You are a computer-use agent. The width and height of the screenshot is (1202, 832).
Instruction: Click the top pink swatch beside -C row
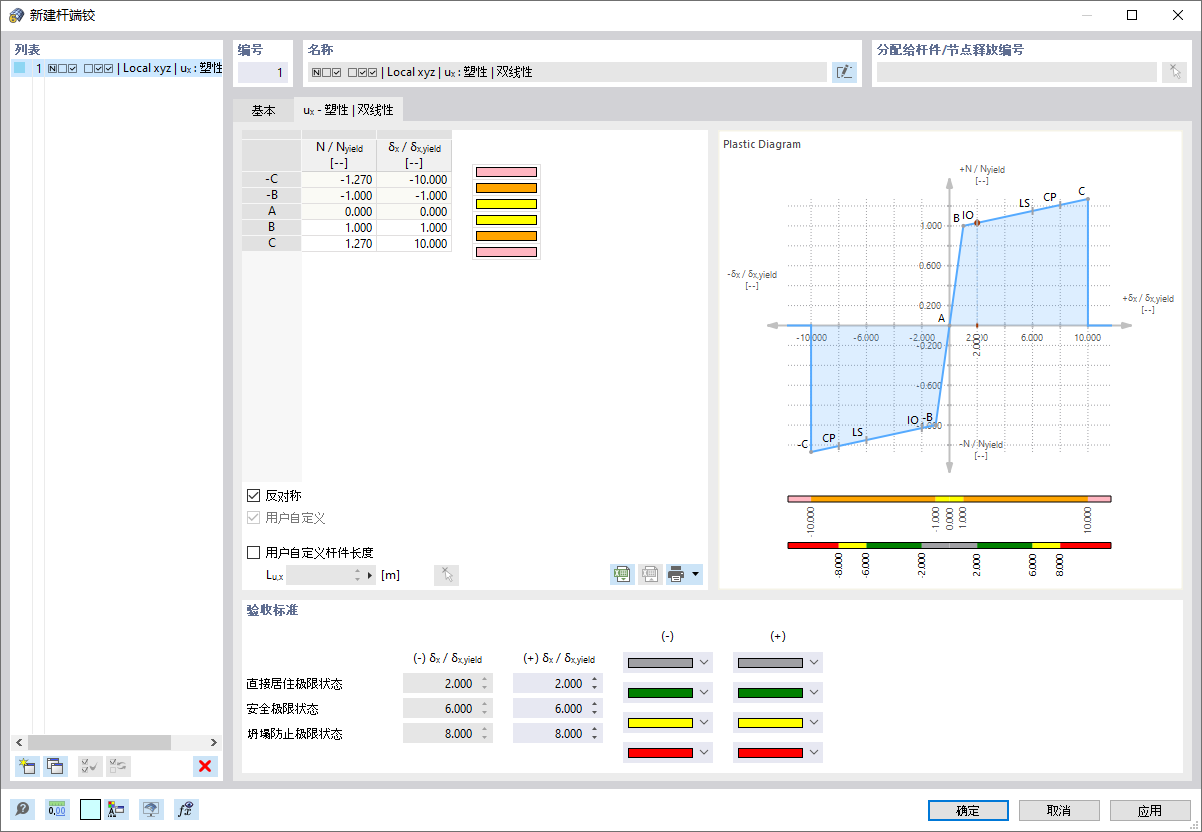[506, 172]
